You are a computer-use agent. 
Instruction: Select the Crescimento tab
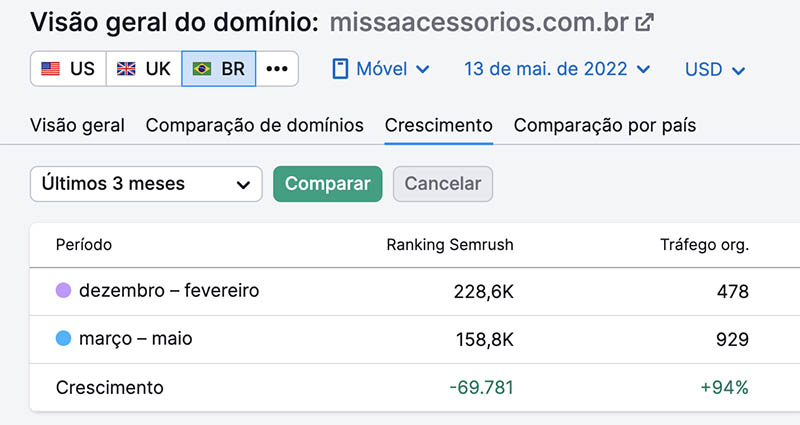click(439, 125)
